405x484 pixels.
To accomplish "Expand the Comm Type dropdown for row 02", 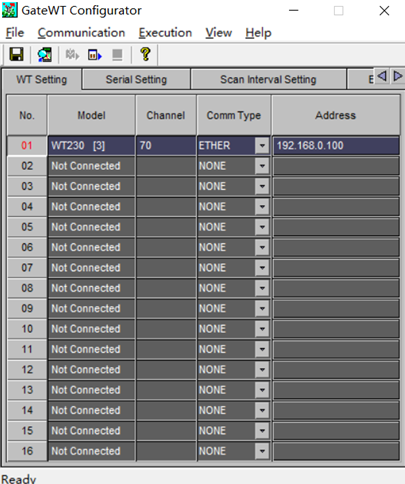I will (x=262, y=166).
